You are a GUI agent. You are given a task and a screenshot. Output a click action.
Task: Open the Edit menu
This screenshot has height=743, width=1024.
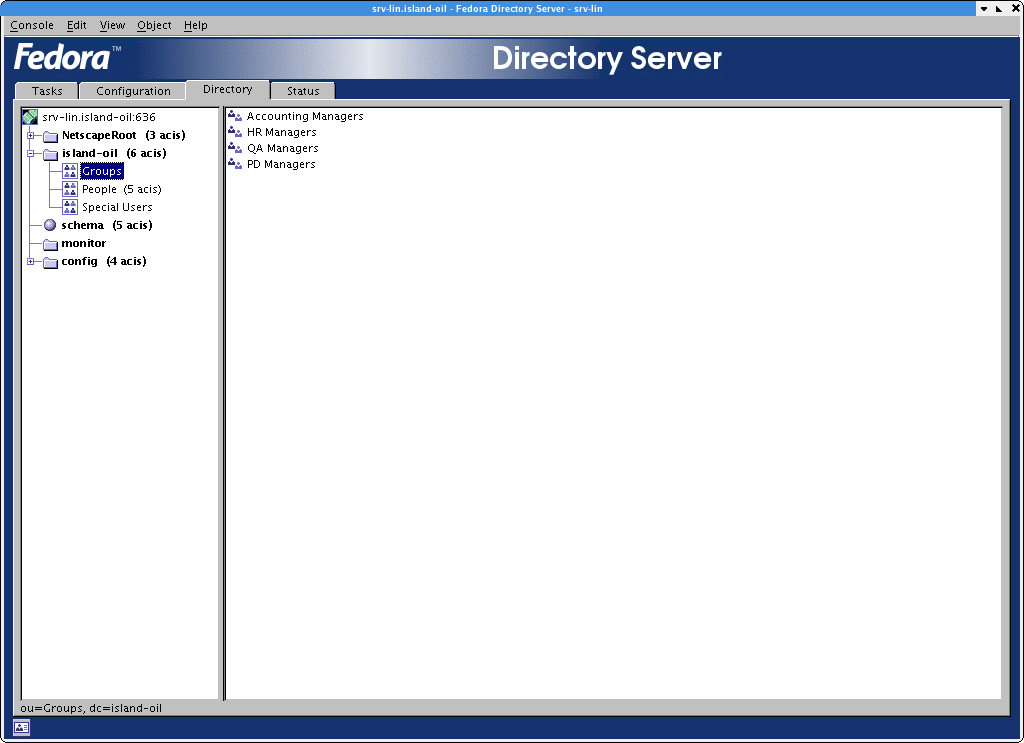(x=76, y=25)
